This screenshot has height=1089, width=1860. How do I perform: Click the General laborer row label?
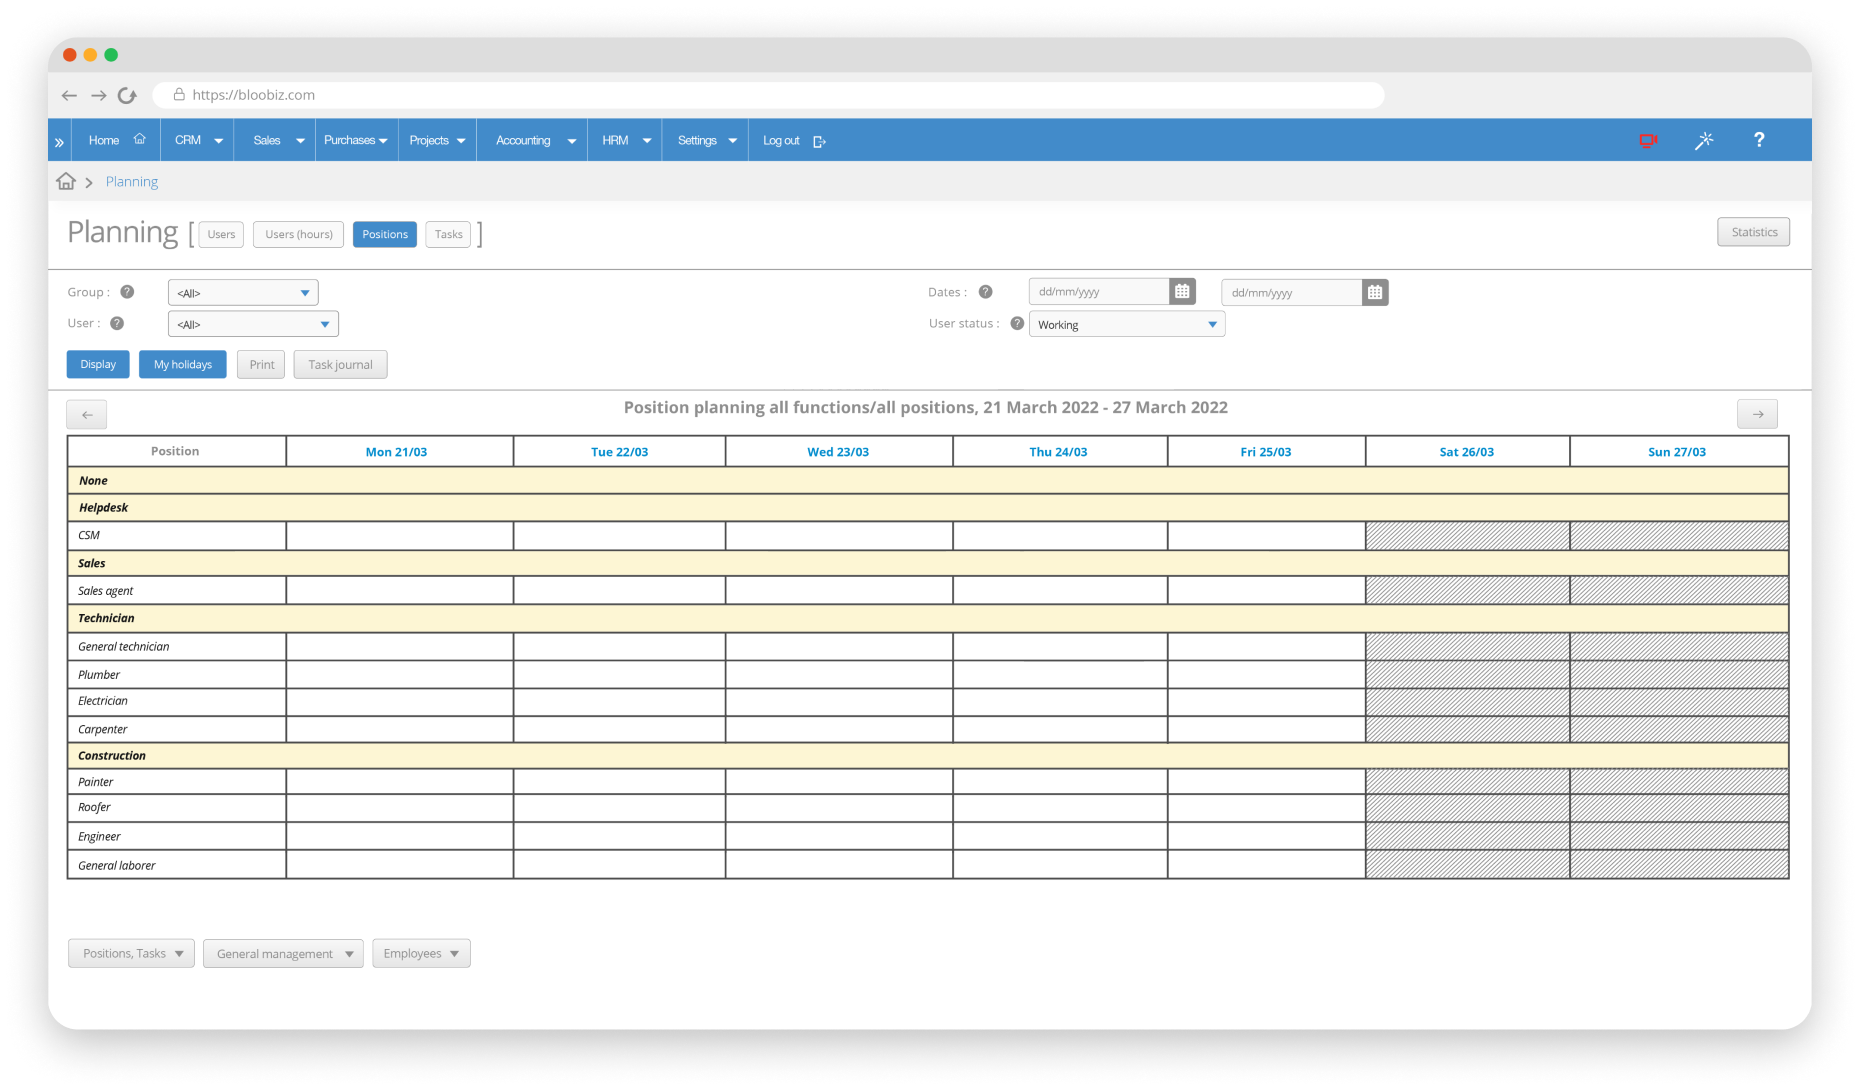pos(117,866)
